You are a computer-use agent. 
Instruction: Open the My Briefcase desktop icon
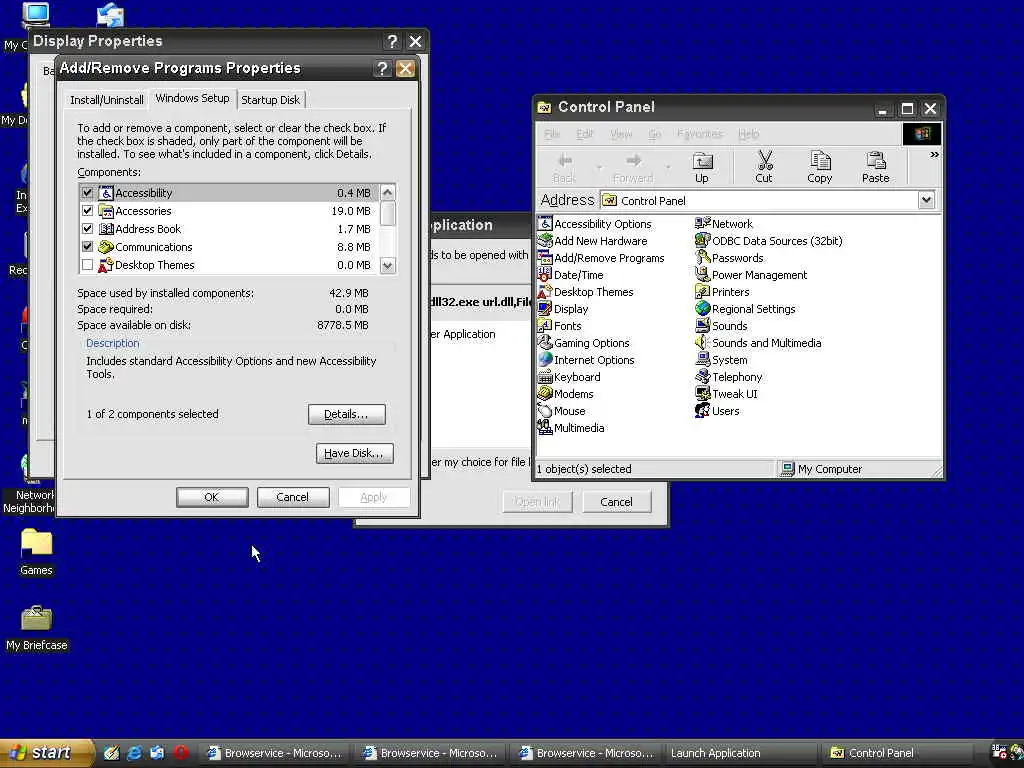[x=37, y=628]
